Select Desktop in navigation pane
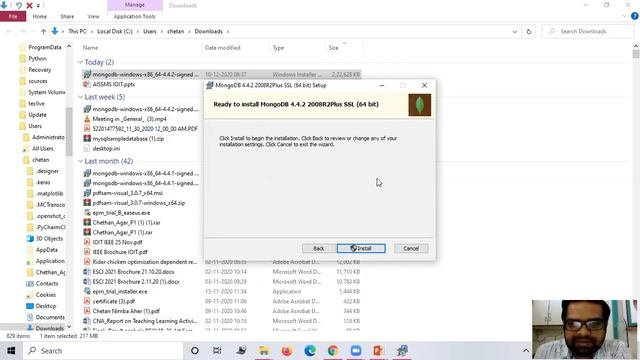 (46, 306)
